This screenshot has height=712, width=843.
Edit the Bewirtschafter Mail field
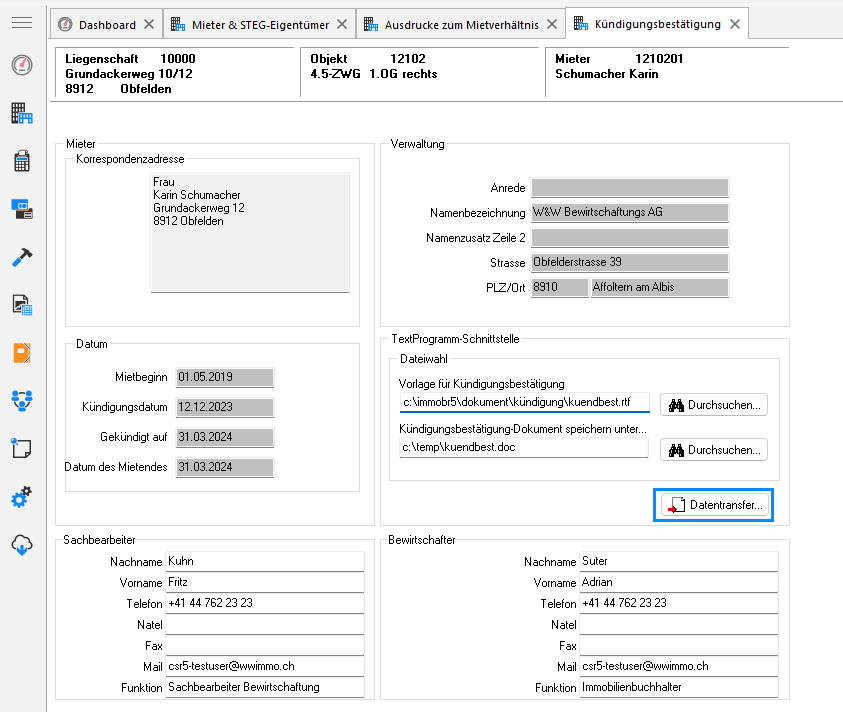click(x=678, y=666)
